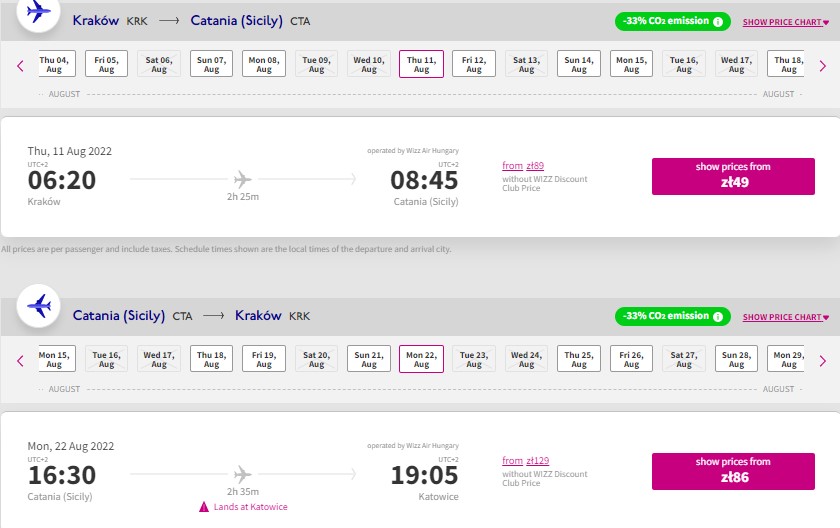
Task: Click the Lands at Katowice warning icon
Action: click(x=204, y=507)
